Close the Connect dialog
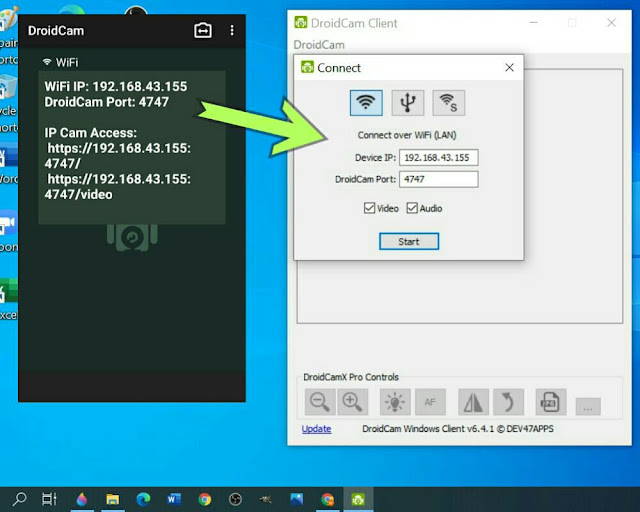640x512 pixels. coord(509,67)
